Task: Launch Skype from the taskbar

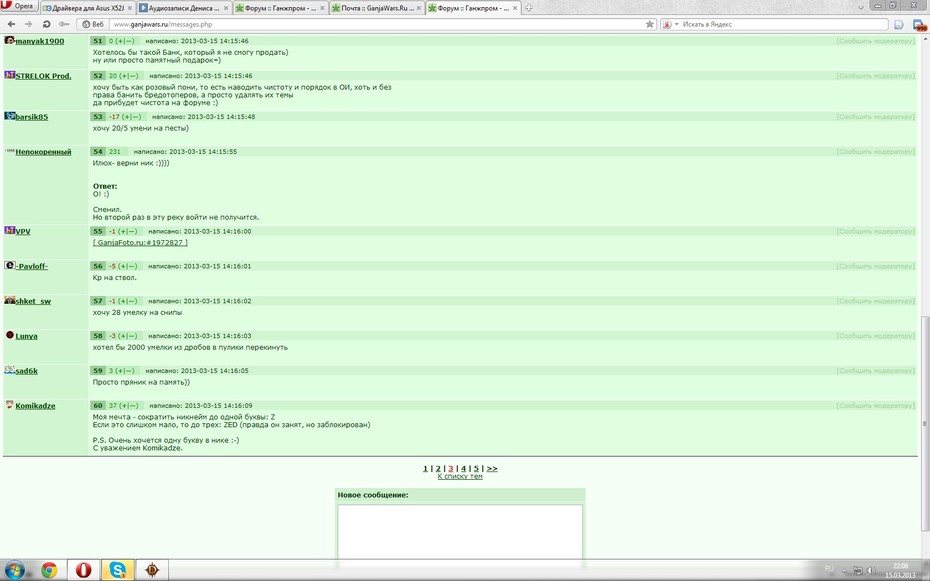Action: coord(118,570)
